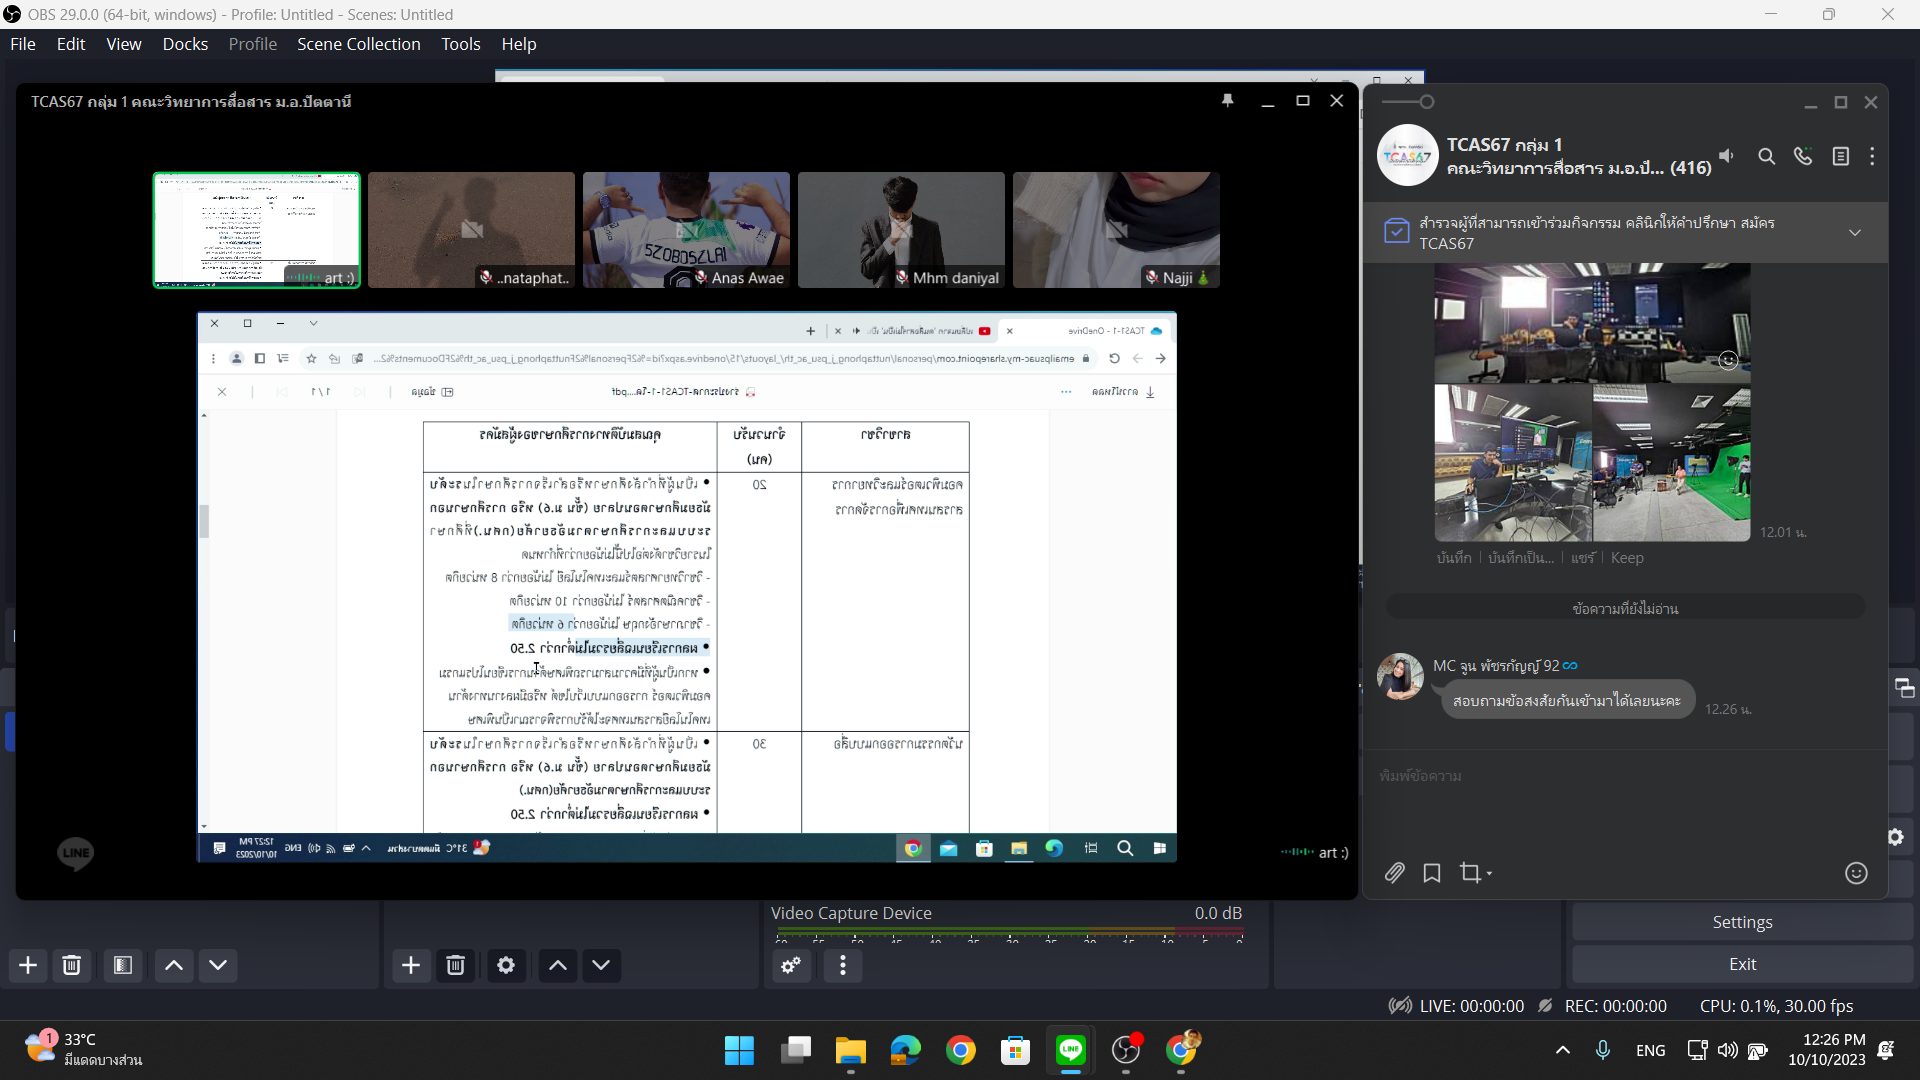
Task: Click the Exit button
Action: (x=1742, y=964)
